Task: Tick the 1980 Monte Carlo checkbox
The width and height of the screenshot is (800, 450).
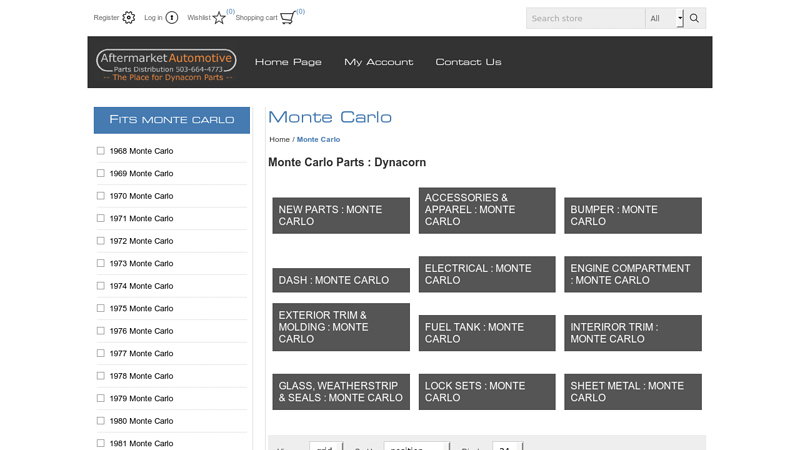Action: (101, 421)
